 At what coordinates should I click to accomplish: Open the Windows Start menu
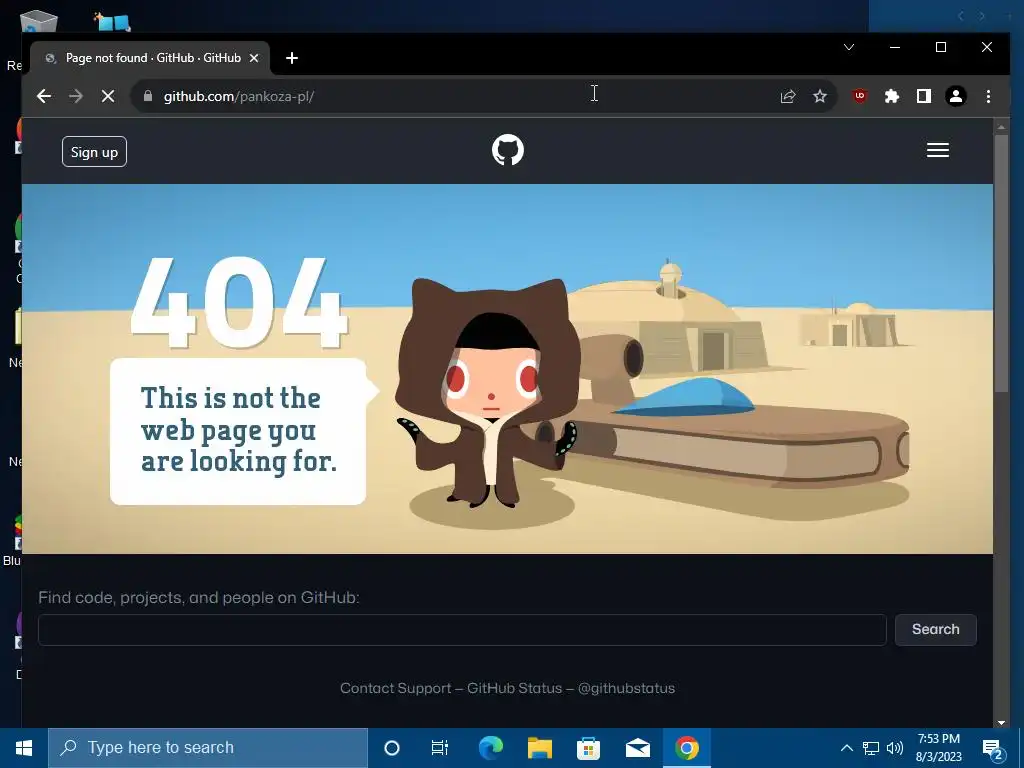tap(24, 748)
